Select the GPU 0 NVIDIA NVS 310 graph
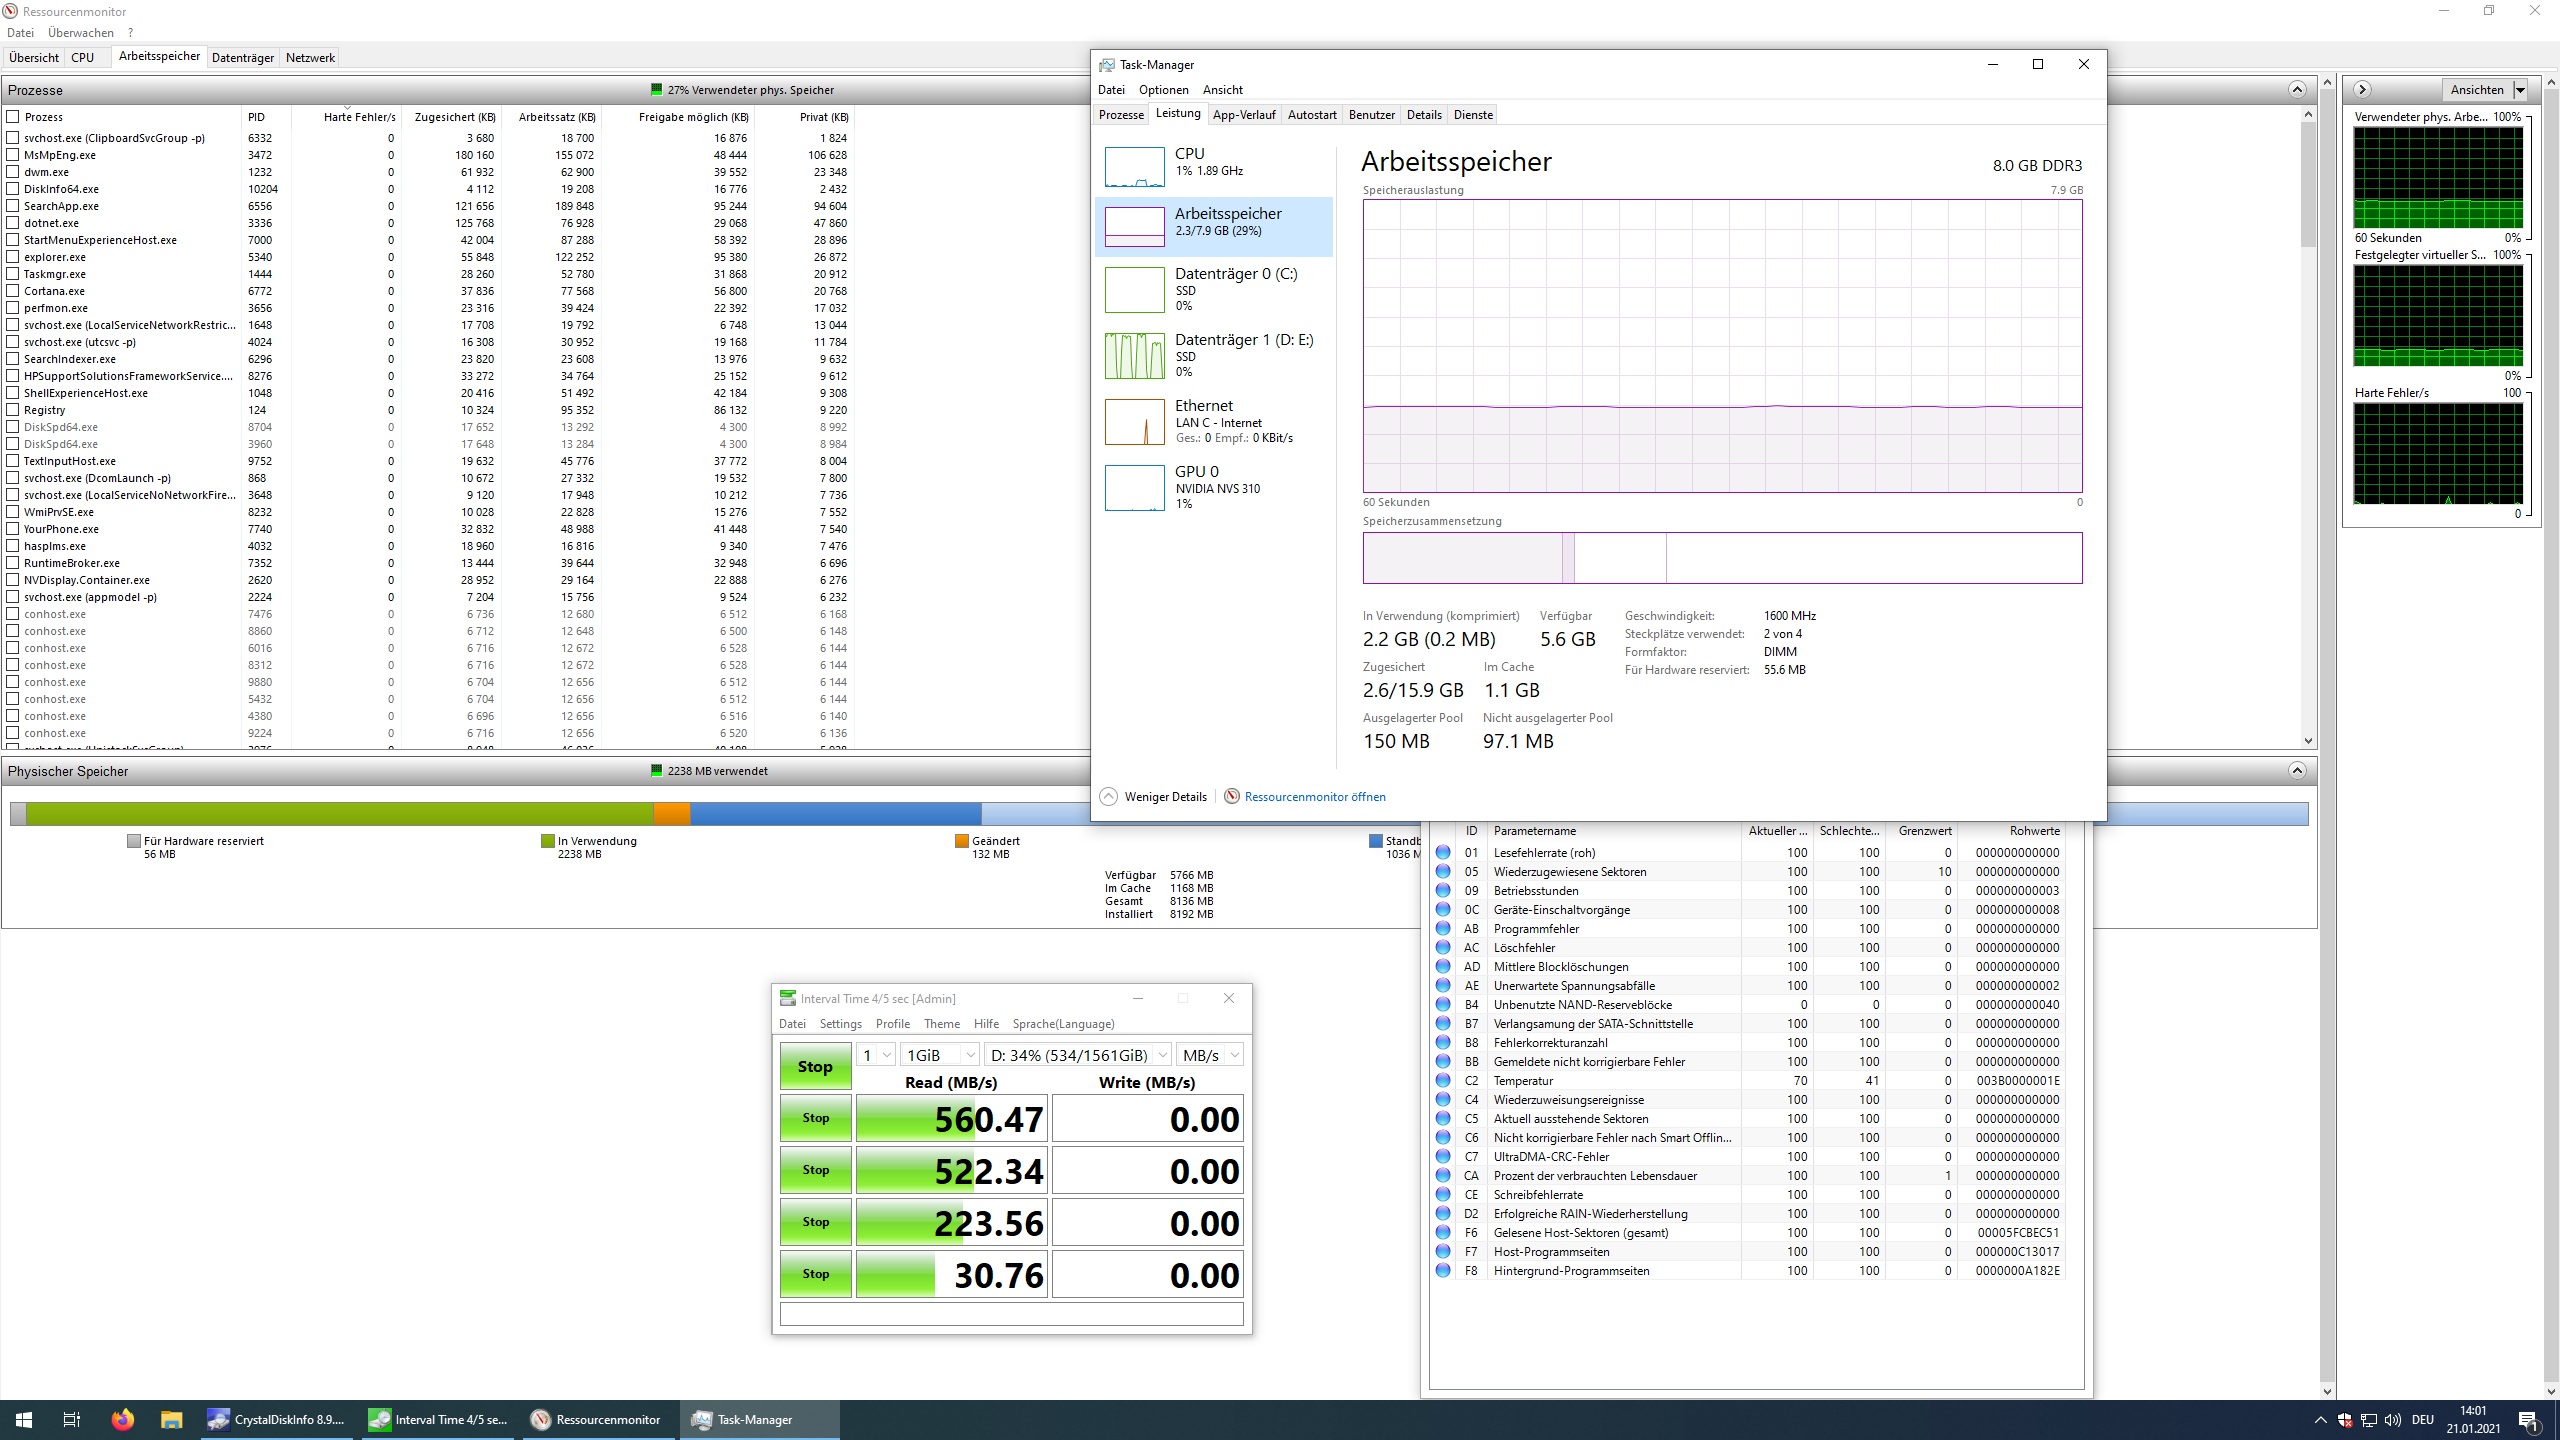Viewport: 2560px width, 1440px height. point(1134,488)
